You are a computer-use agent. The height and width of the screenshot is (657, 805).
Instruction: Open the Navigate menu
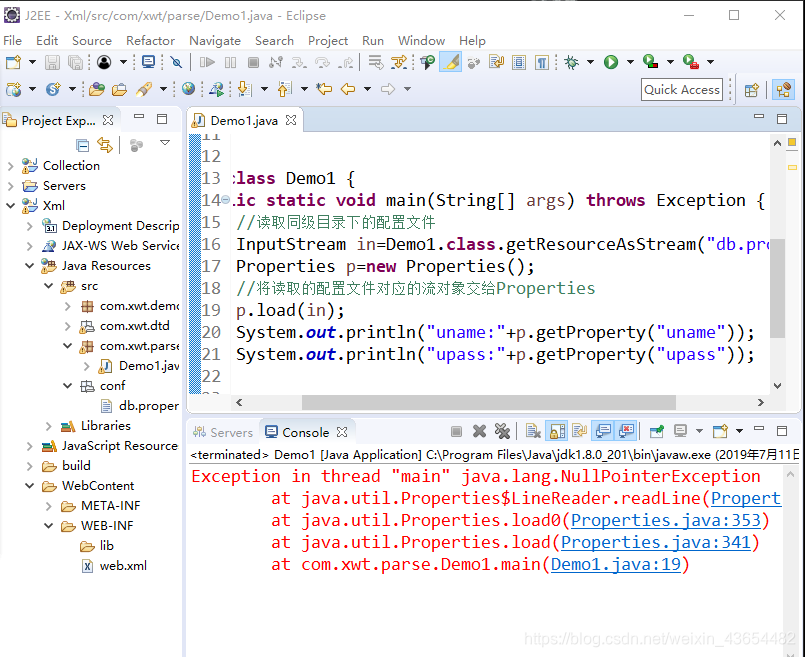215,41
